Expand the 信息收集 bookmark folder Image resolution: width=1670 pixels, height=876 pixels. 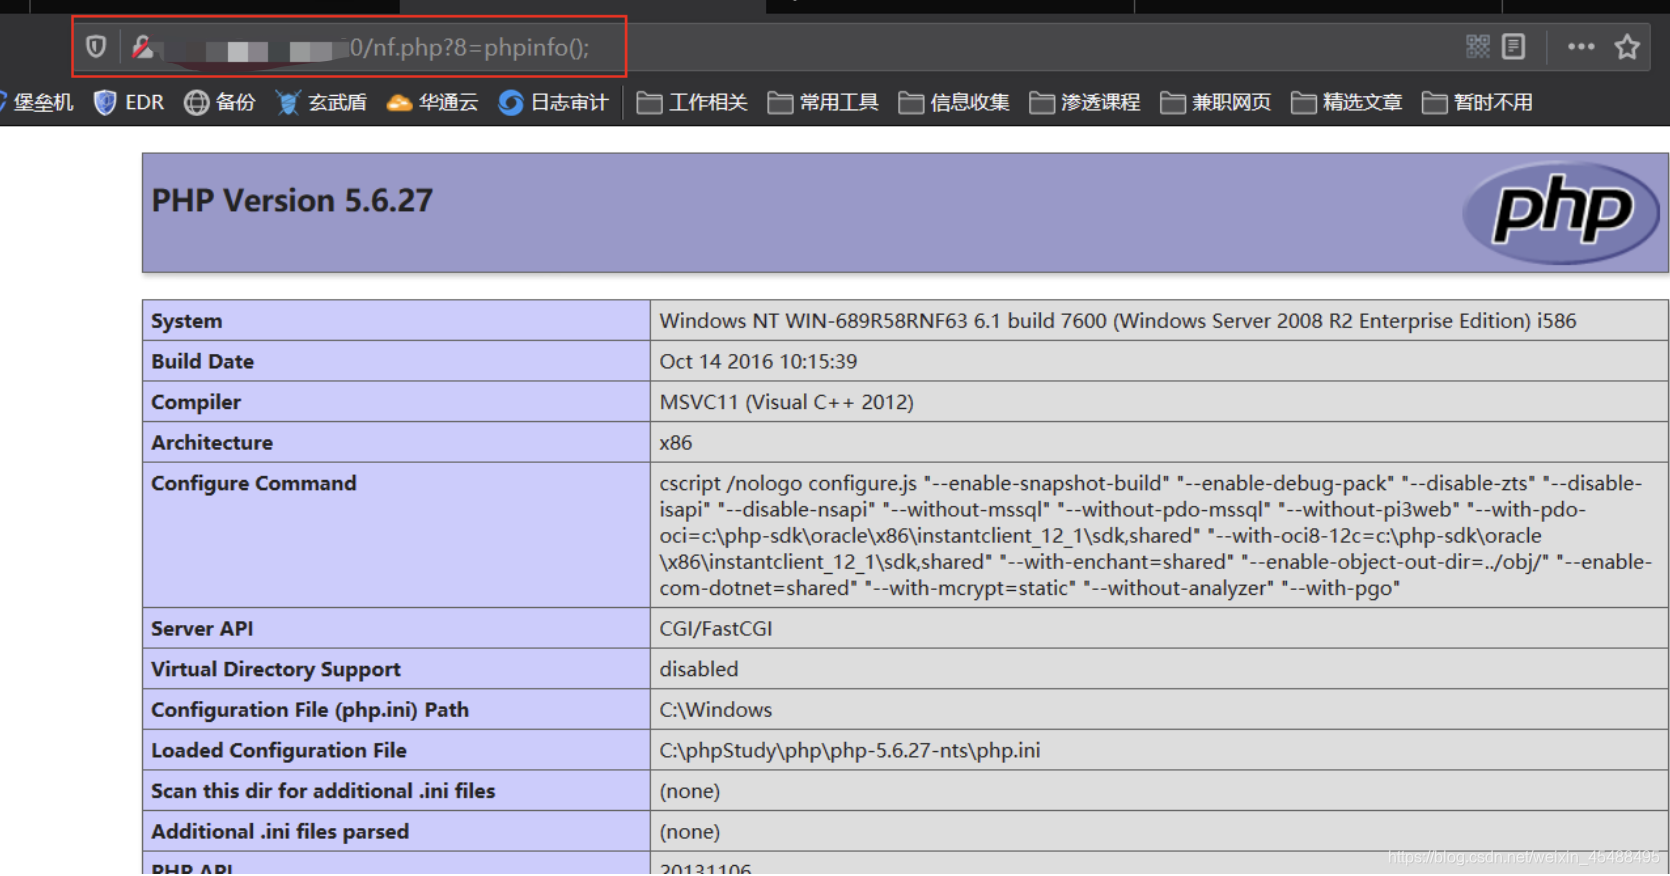(x=954, y=102)
